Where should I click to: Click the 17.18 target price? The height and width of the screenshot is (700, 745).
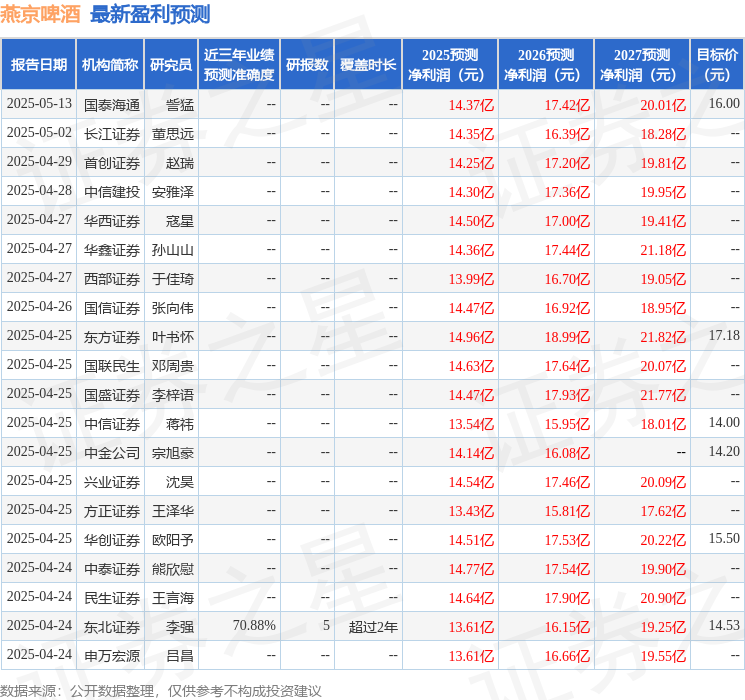724,335
